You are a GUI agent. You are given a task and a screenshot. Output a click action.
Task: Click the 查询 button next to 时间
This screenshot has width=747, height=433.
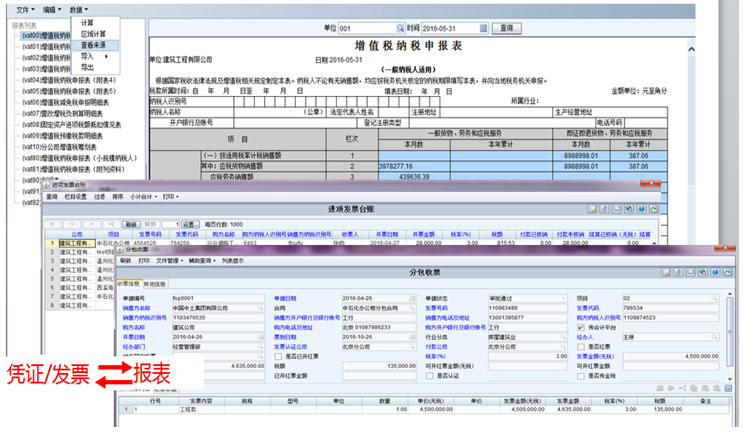(506, 28)
